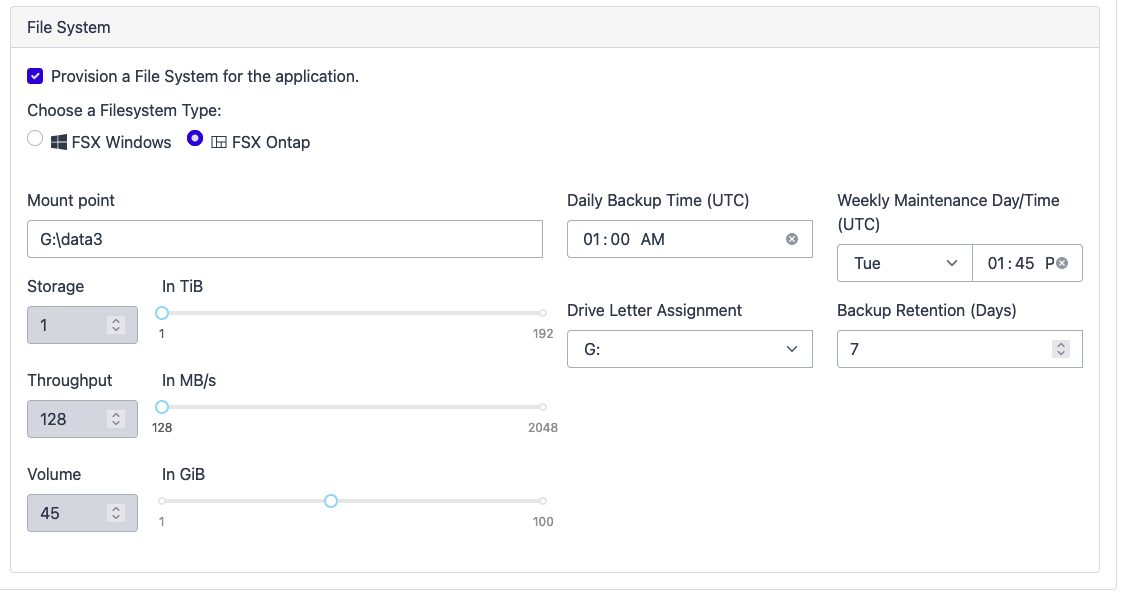Click the Throughput spinner arrows
The image size is (1126, 599).
click(116, 419)
